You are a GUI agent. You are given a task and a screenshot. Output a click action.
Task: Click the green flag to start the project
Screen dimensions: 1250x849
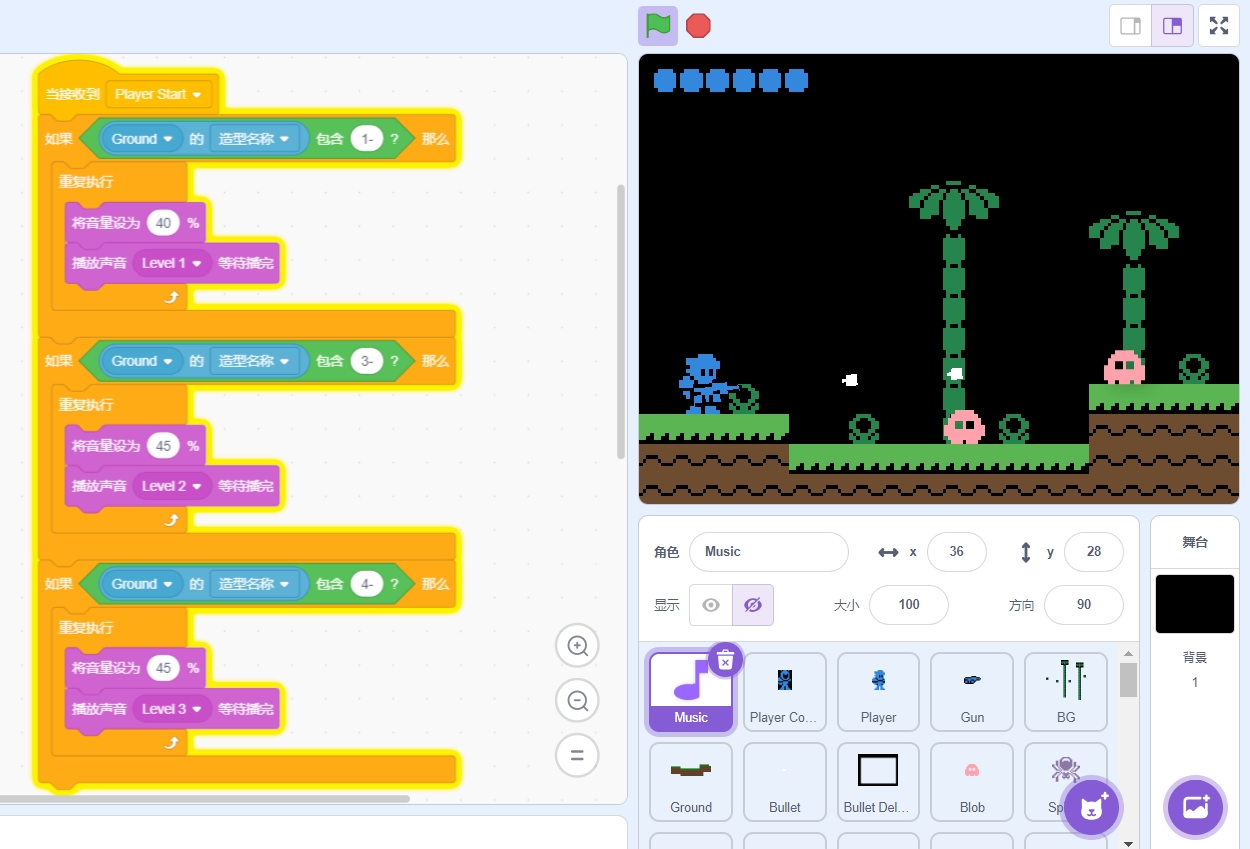[658, 26]
